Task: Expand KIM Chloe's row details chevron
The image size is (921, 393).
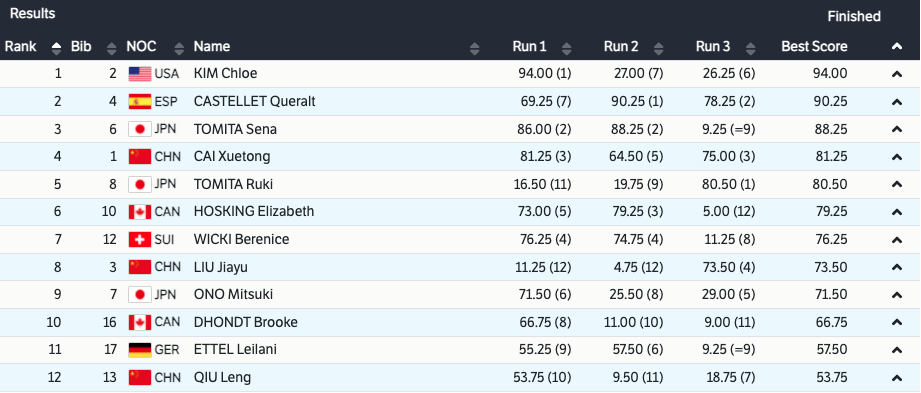Action: (x=896, y=75)
